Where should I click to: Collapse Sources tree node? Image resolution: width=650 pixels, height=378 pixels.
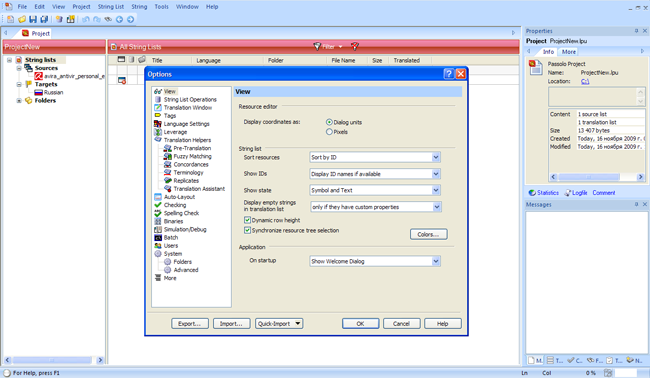[19, 68]
